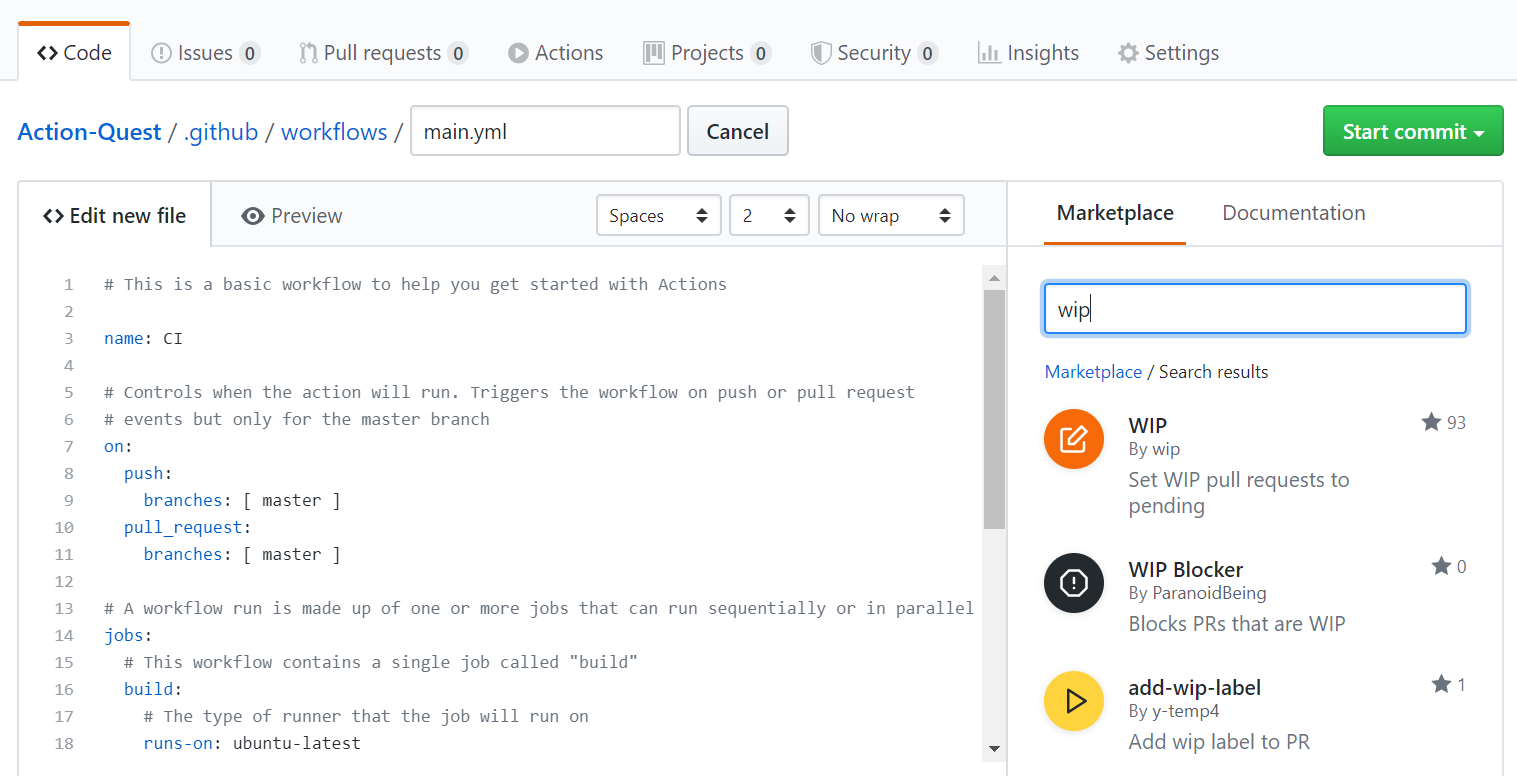Viewport: 1517px width, 776px height.
Task: Click the first comment line about basic workflow
Action: point(415,284)
